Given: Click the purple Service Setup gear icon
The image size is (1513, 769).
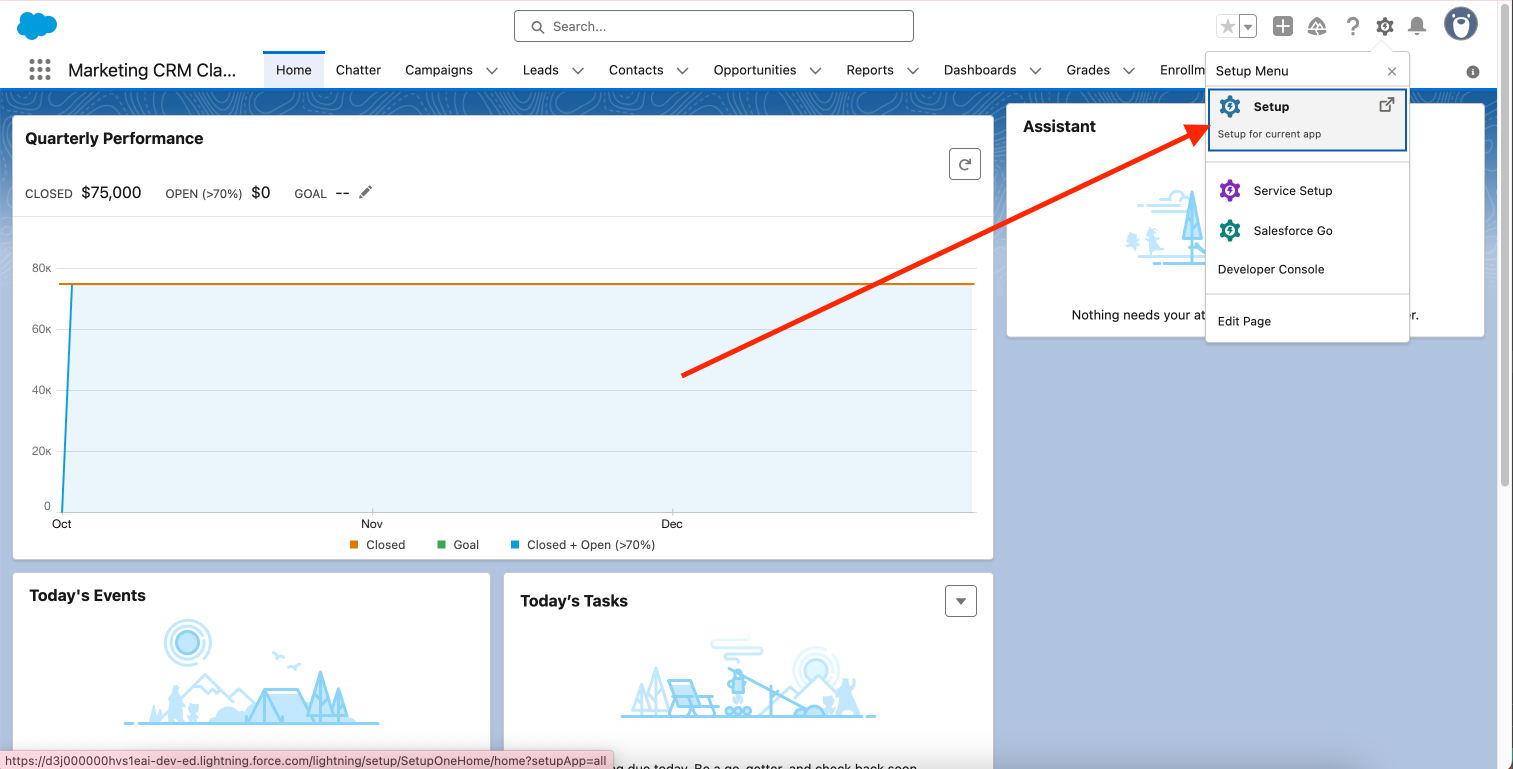Looking at the screenshot, I should [x=1230, y=191].
